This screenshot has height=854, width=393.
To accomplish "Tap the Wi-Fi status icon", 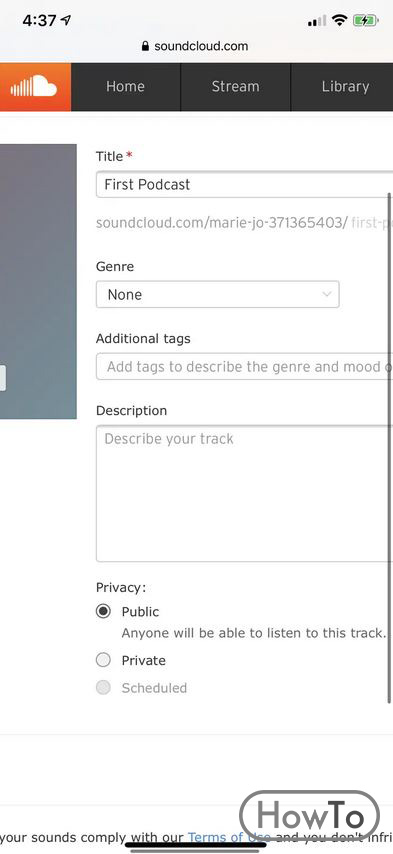I will click(x=340, y=21).
